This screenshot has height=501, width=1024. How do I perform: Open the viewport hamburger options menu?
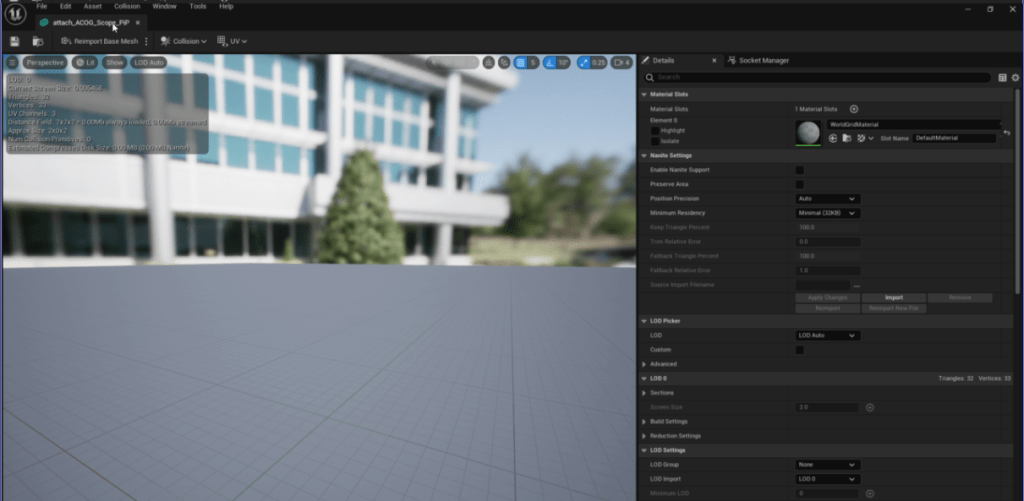(12, 62)
